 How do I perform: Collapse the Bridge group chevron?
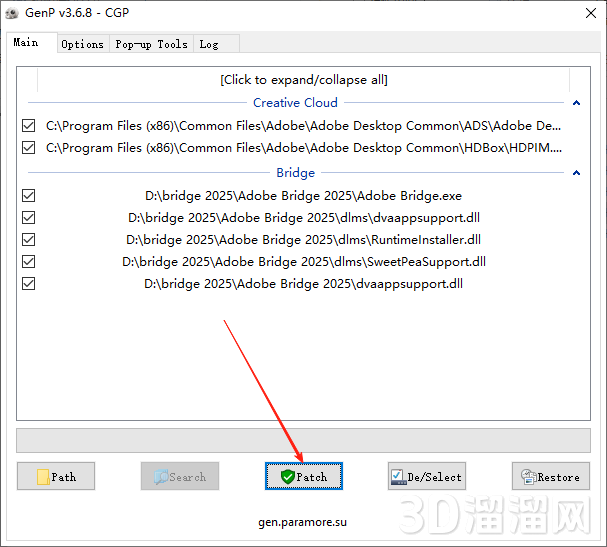(x=576, y=173)
